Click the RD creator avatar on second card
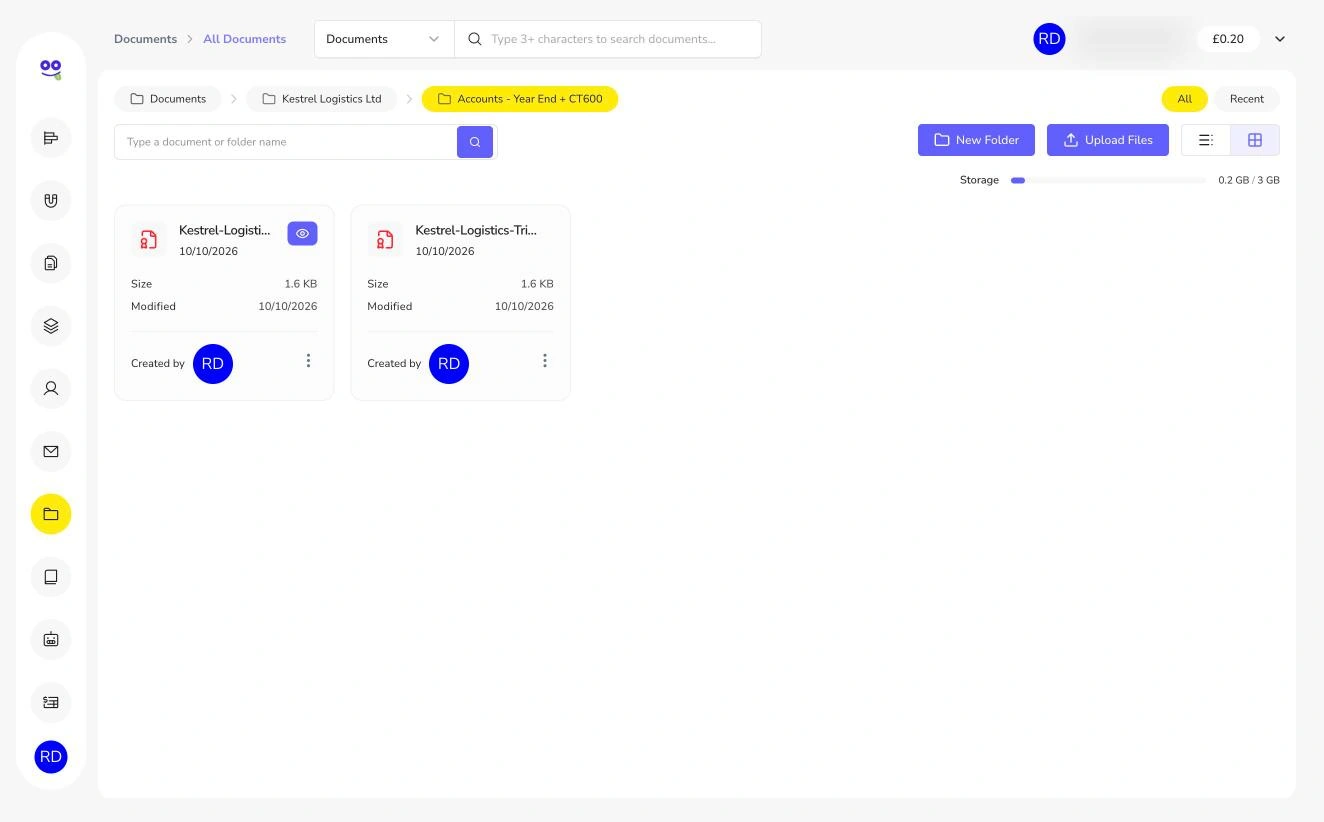Screen dimensions: 1324x822 tap(449, 364)
